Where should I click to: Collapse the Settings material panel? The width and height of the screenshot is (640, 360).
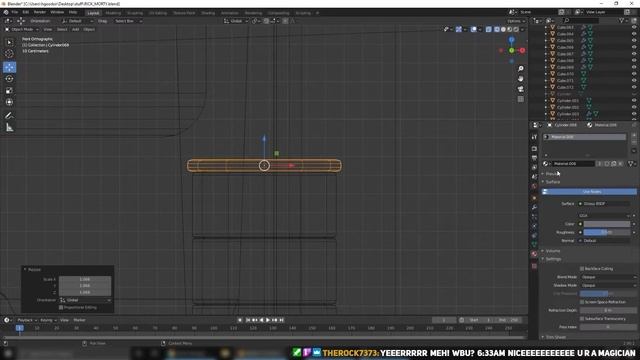coord(553,259)
